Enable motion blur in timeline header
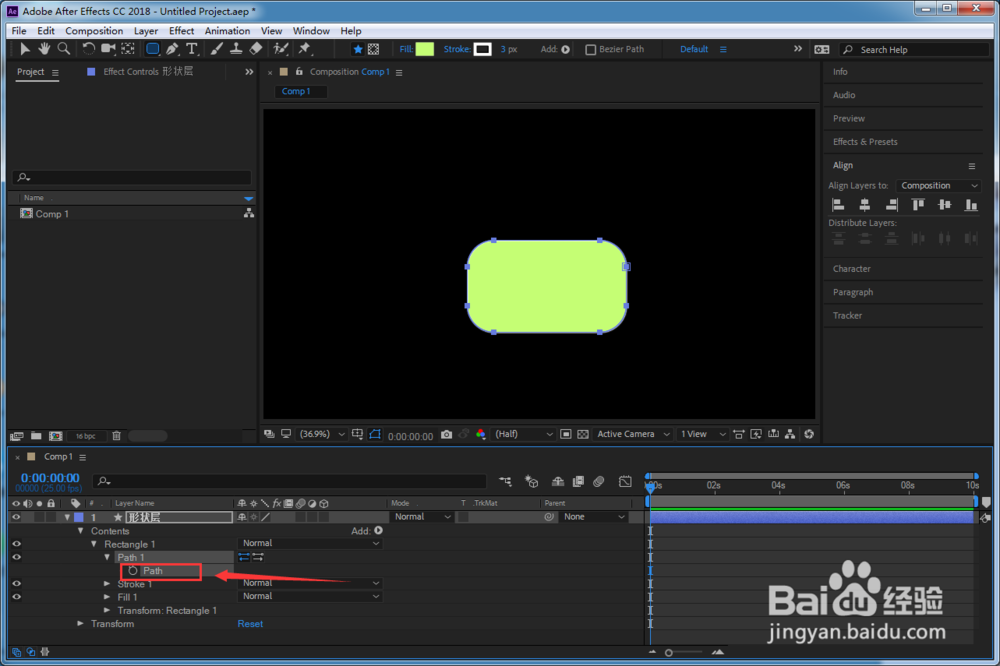This screenshot has height=666, width=1000. [x=598, y=482]
